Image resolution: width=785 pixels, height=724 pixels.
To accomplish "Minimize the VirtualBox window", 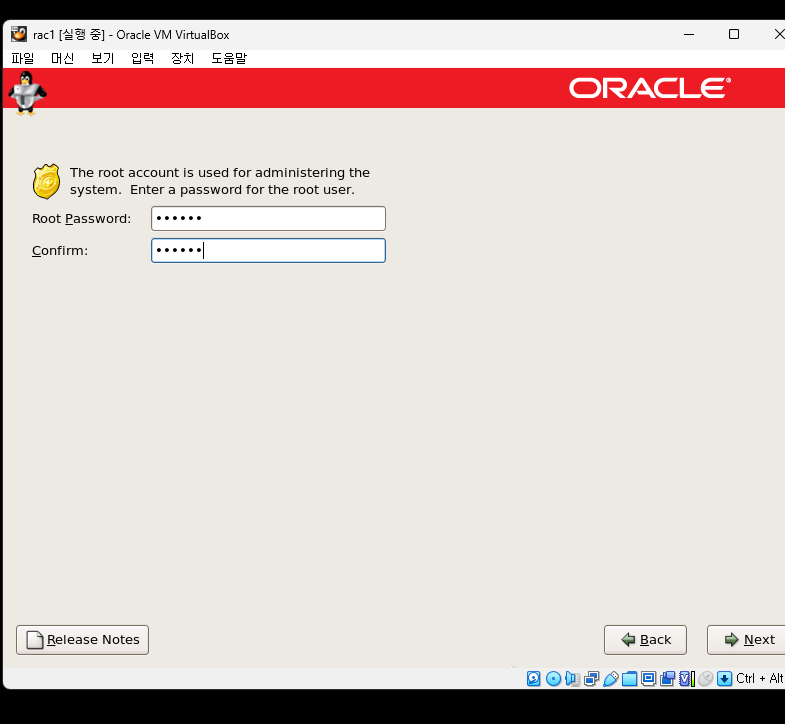I will [x=689, y=35].
